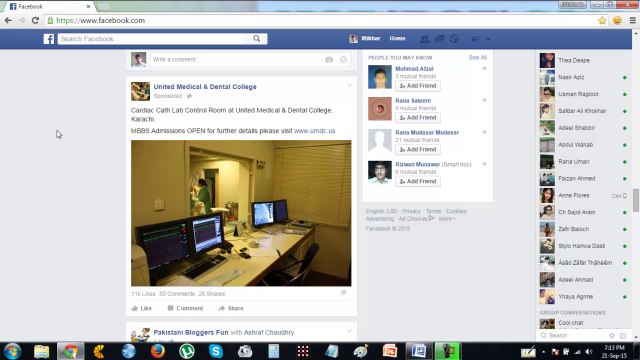
Task: Open chat options gear icon
Action: [x=611, y=336]
